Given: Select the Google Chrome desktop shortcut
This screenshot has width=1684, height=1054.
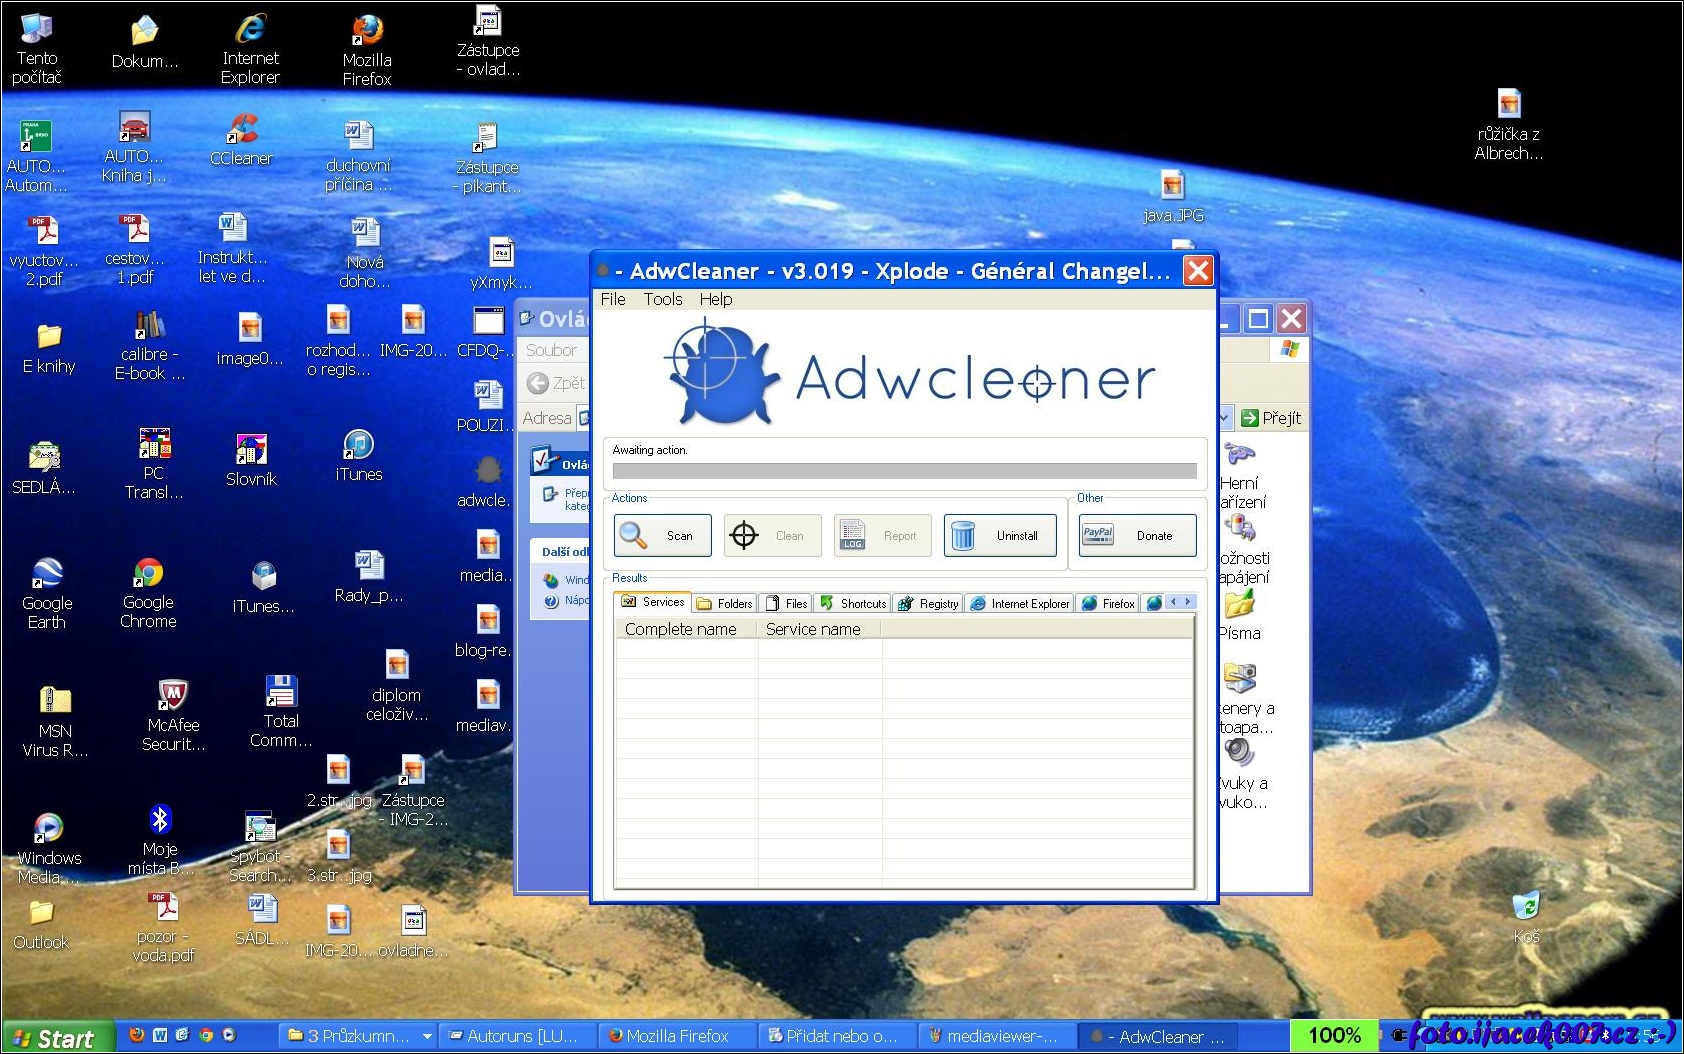Looking at the screenshot, I should [148, 593].
